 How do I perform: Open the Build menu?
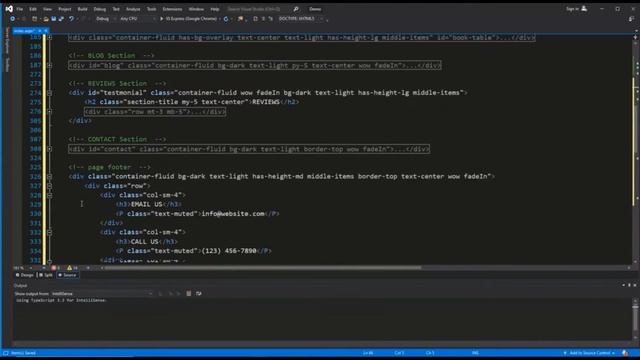pos(82,9)
